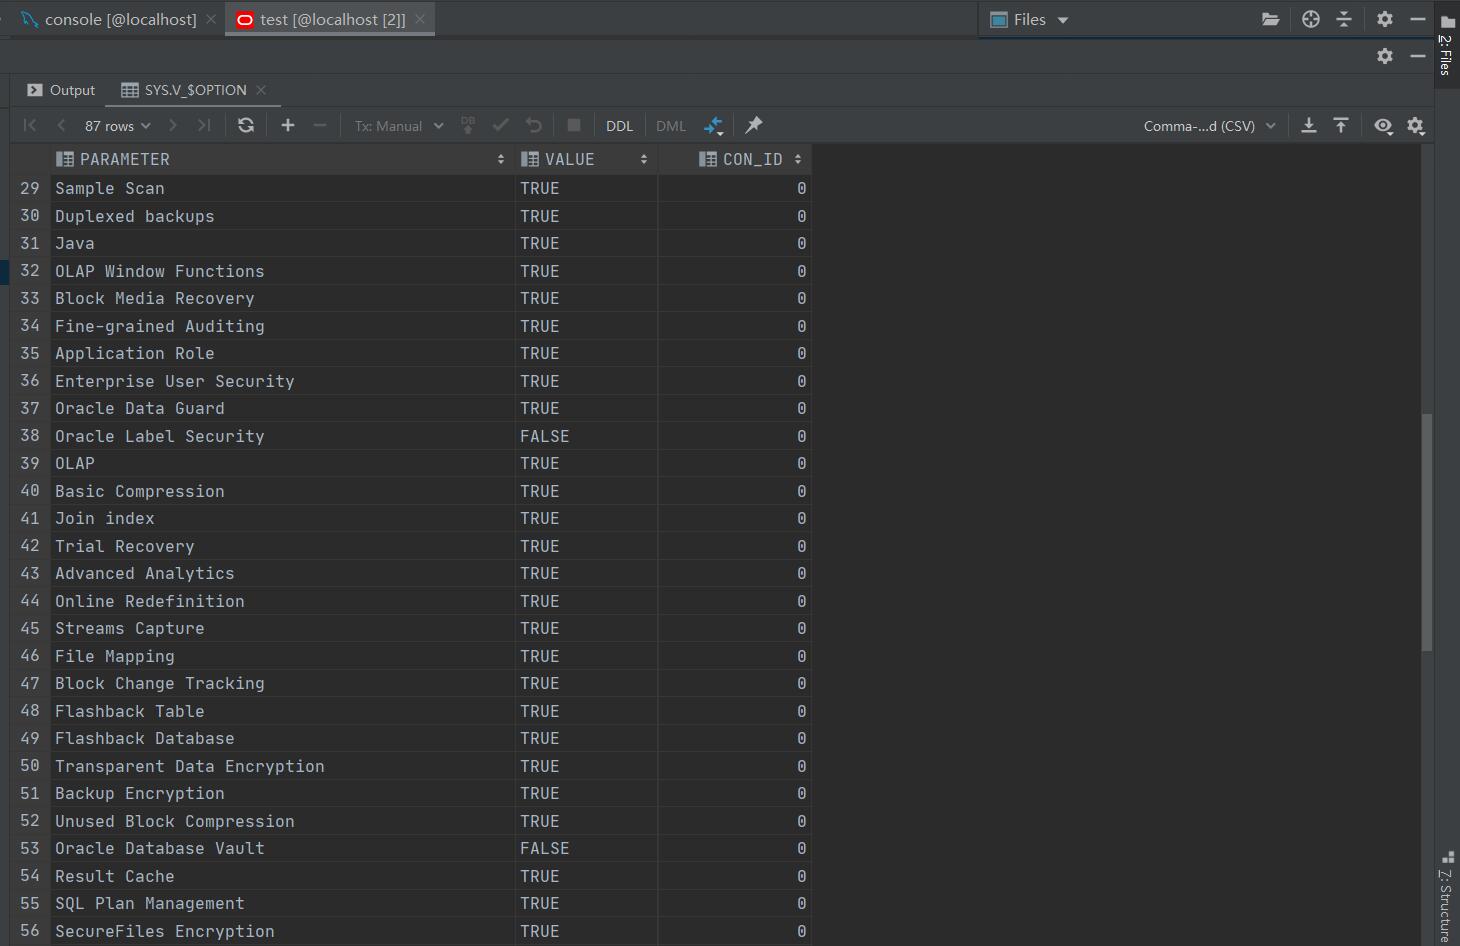Open table view settings gear

(1416, 125)
